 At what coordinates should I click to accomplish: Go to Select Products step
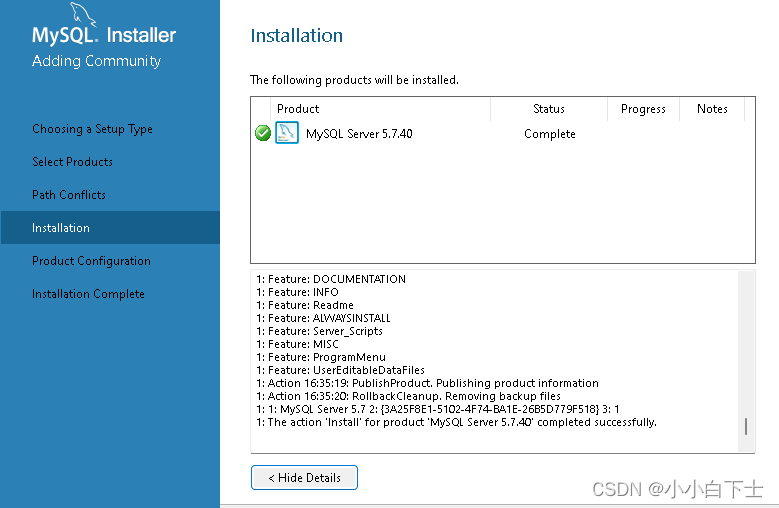[x=73, y=162]
